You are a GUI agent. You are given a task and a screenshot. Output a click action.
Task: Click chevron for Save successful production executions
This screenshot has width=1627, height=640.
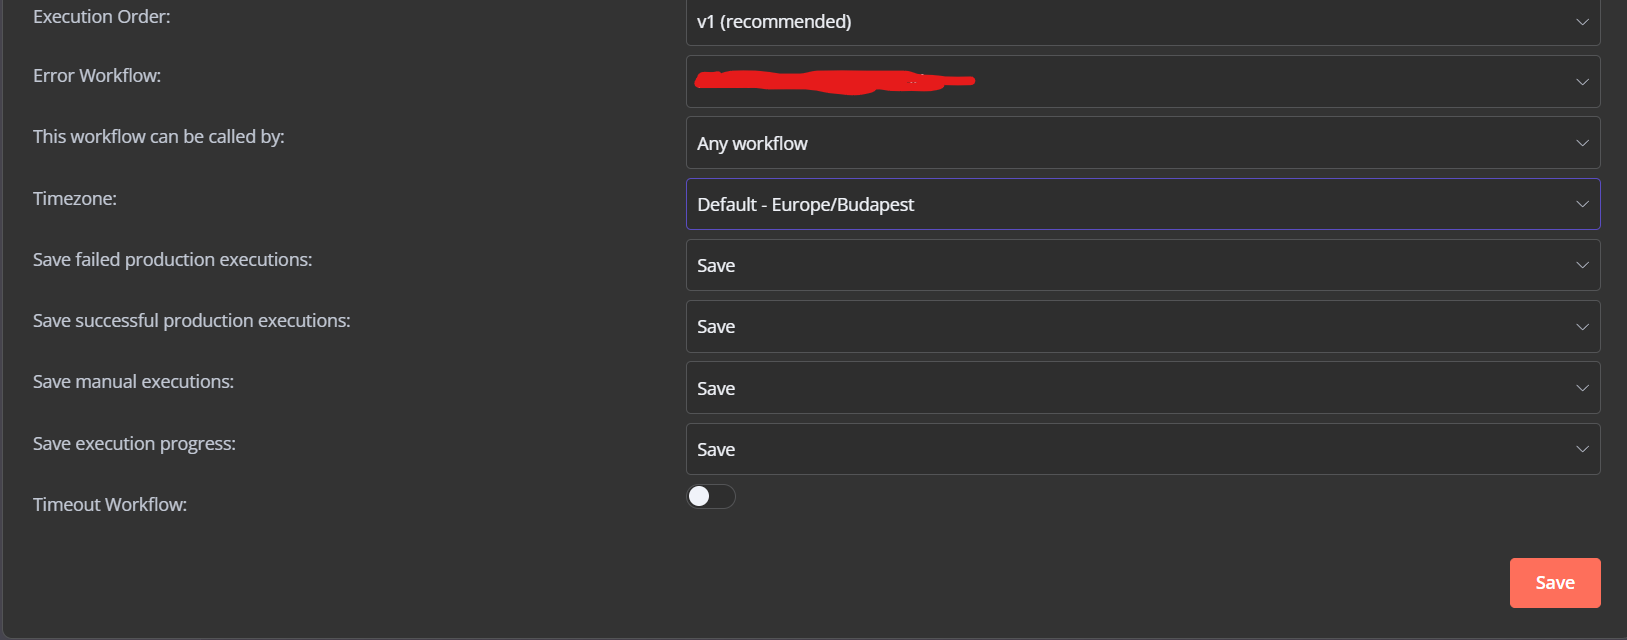(x=1582, y=327)
